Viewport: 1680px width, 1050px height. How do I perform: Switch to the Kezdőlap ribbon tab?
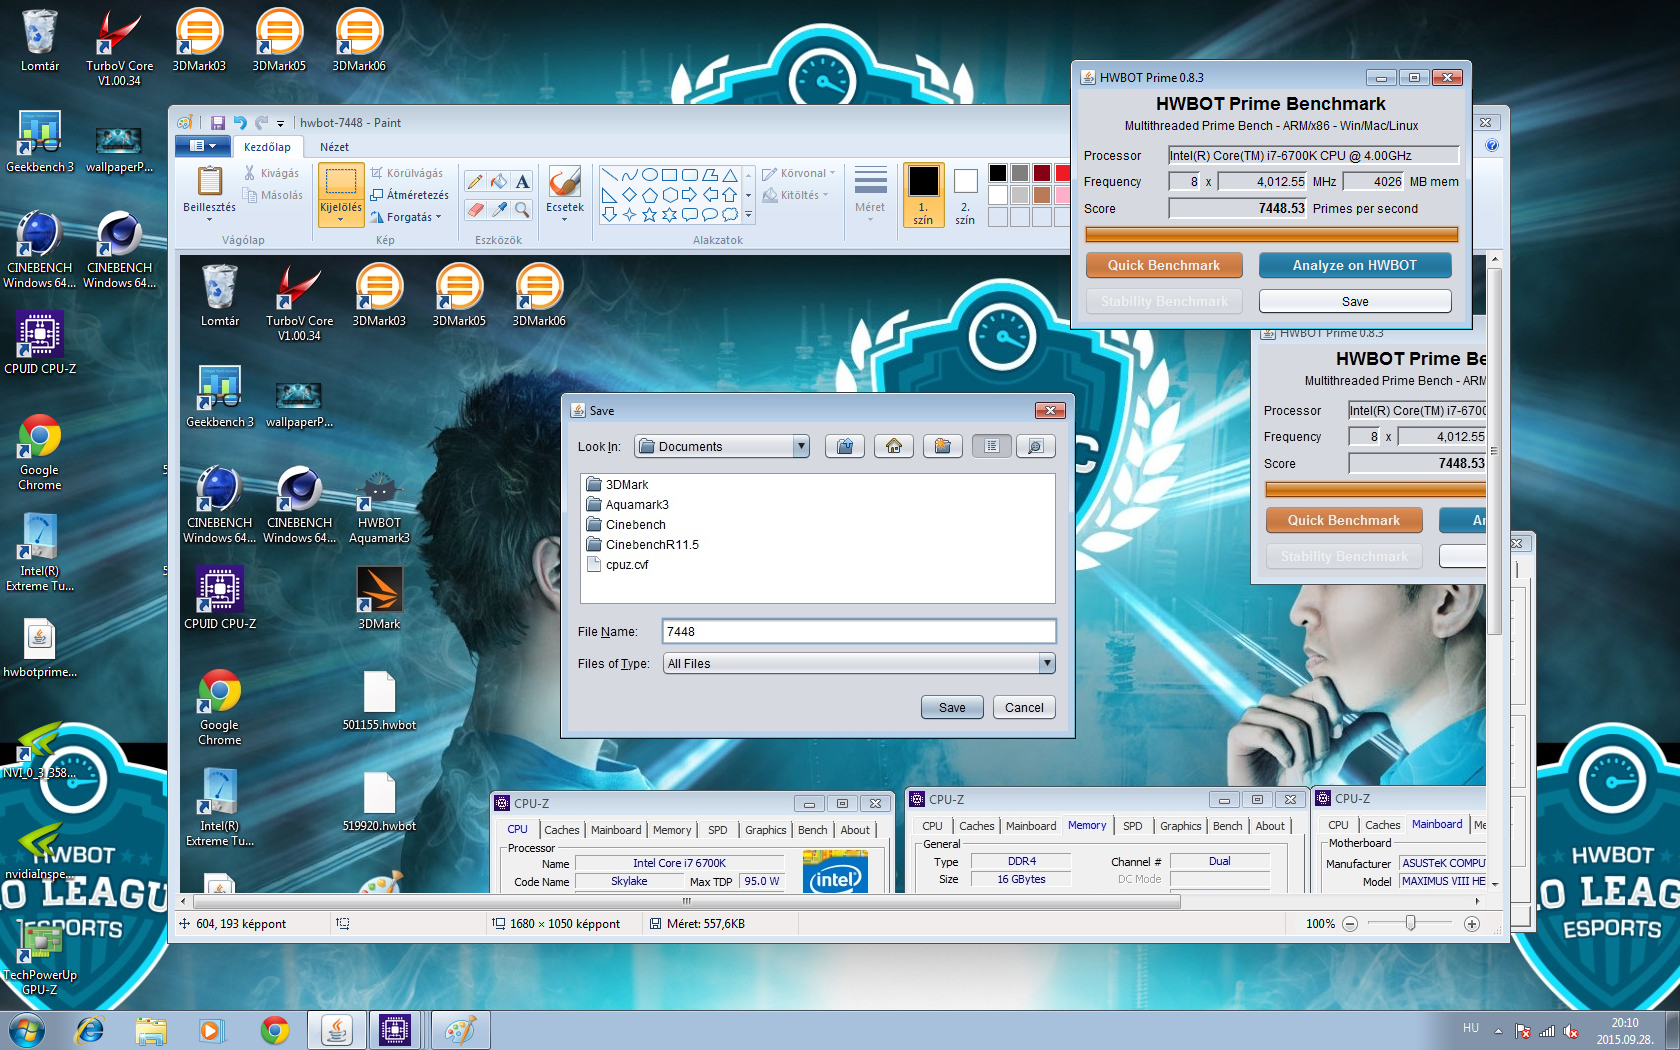267,147
